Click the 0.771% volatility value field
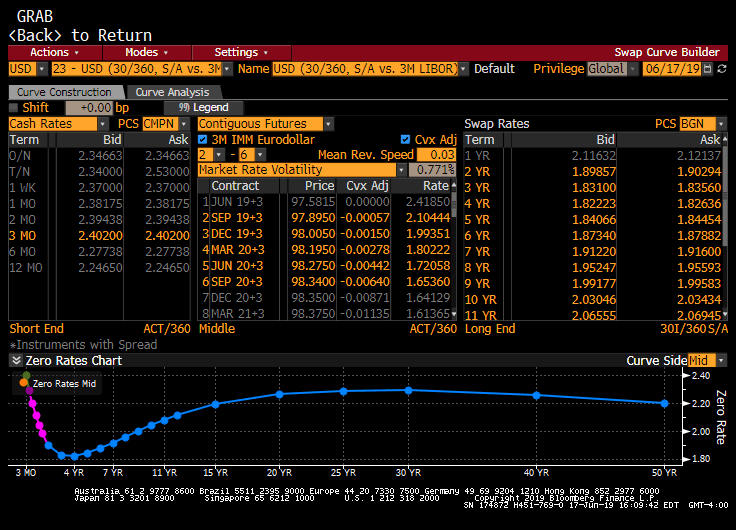The height and width of the screenshot is (530, 736). click(x=432, y=170)
